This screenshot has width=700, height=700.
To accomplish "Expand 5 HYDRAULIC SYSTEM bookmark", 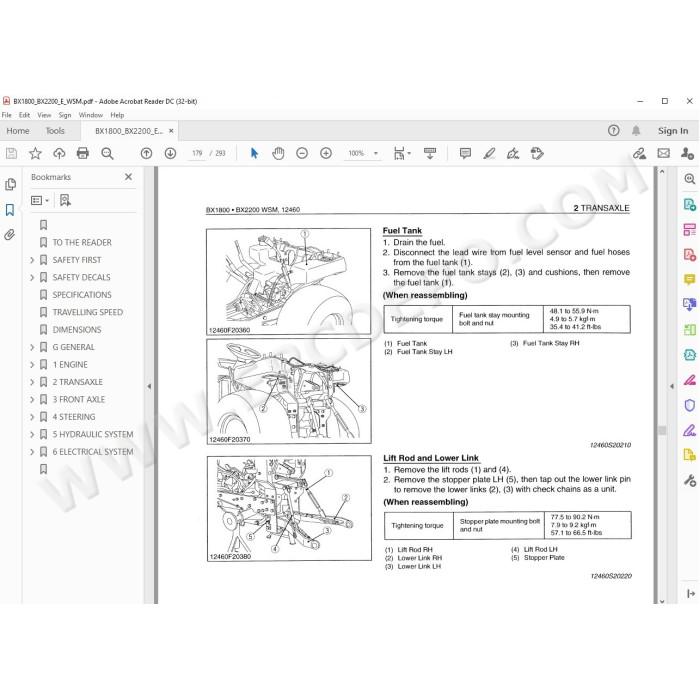I will [x=32, y=434].
